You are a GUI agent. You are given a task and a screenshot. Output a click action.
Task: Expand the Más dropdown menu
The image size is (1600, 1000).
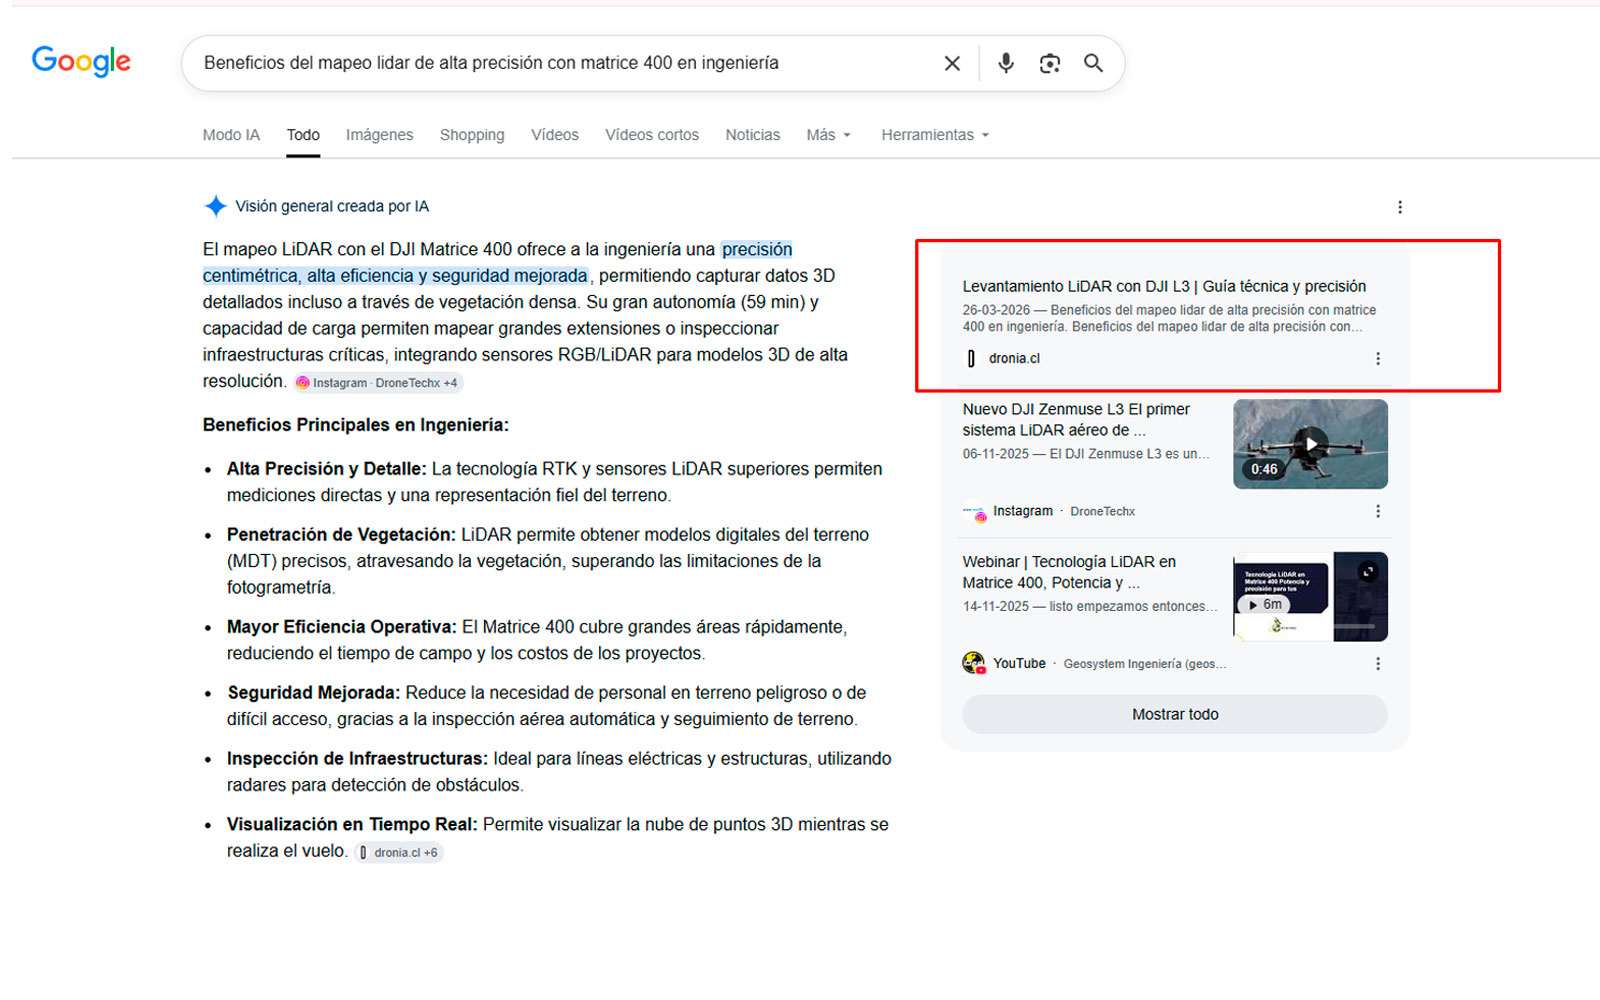tap(829, 135)
